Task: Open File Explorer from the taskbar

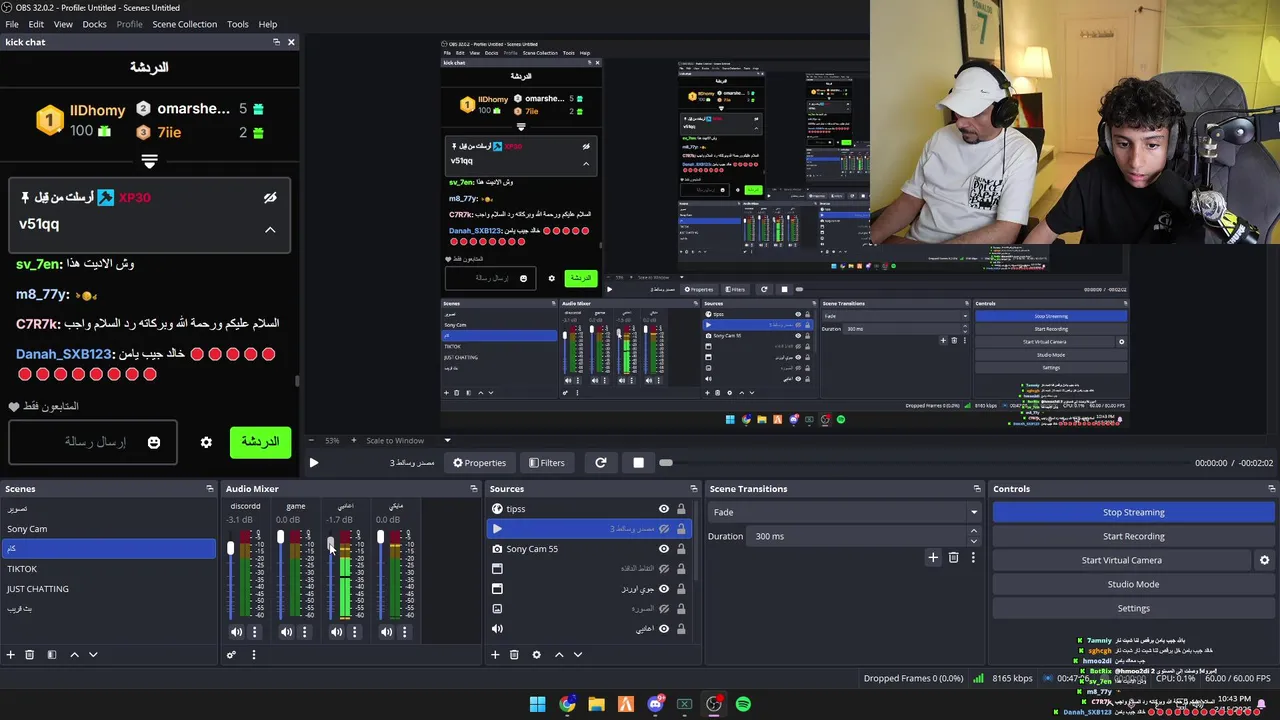Action: pyautogui.click(x=596, y=704)
